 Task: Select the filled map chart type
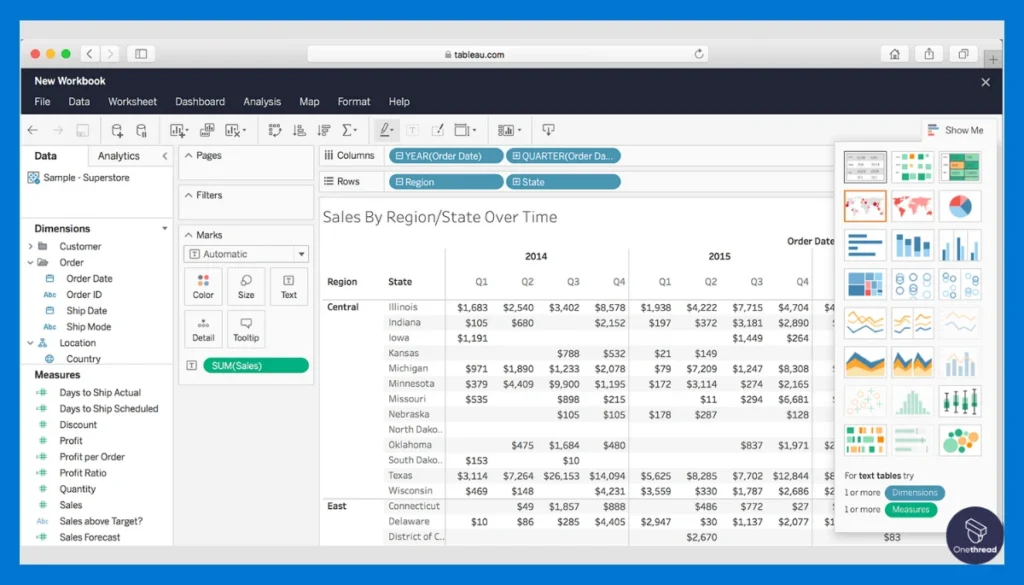[x=912, y=206]
